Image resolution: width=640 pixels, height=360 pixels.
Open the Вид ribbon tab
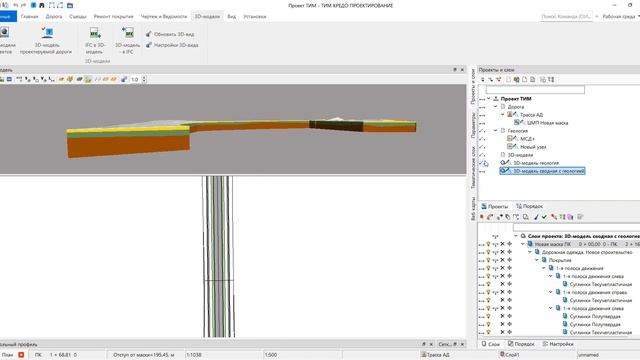pos(231,17)
